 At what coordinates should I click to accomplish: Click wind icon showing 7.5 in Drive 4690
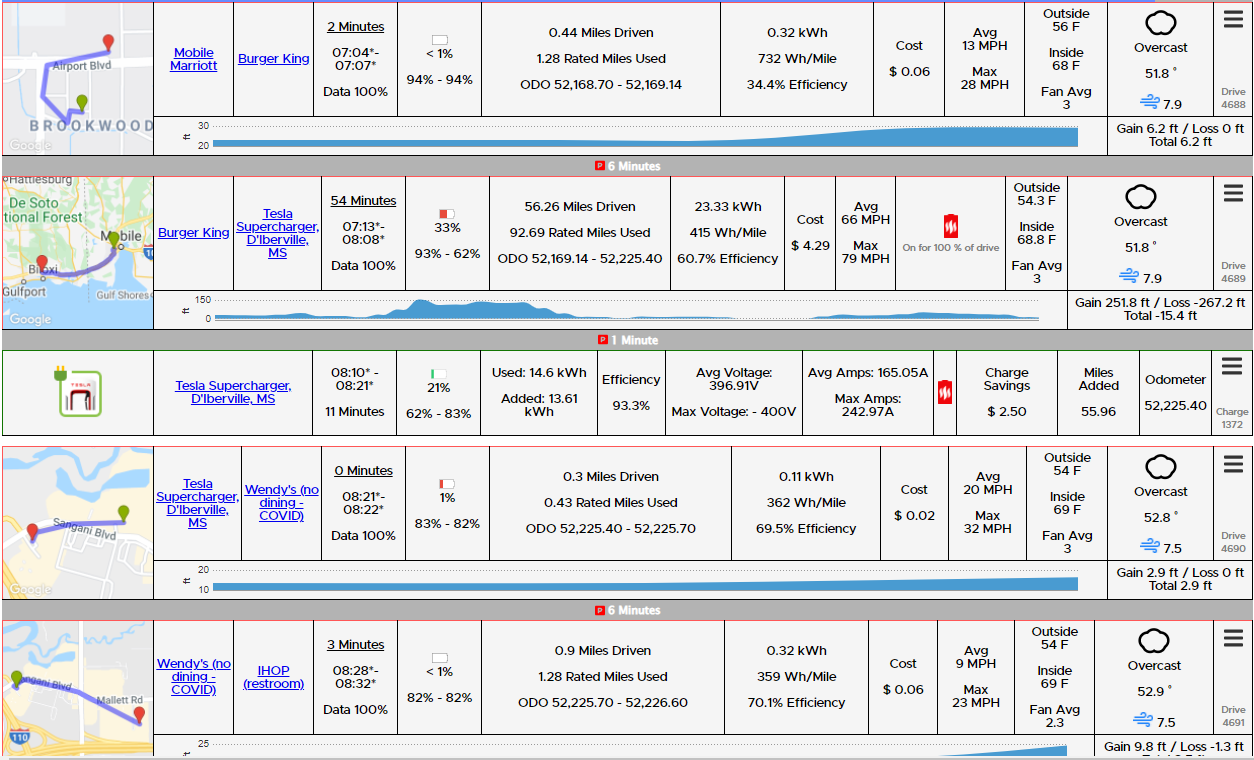pos(1150,547)
